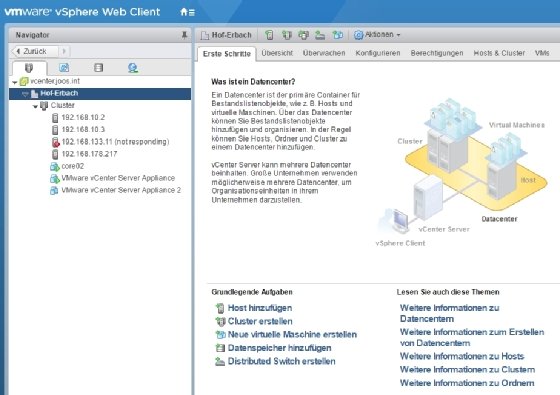
Task: Pin the Navigator panel
Action: pos(184,35)
